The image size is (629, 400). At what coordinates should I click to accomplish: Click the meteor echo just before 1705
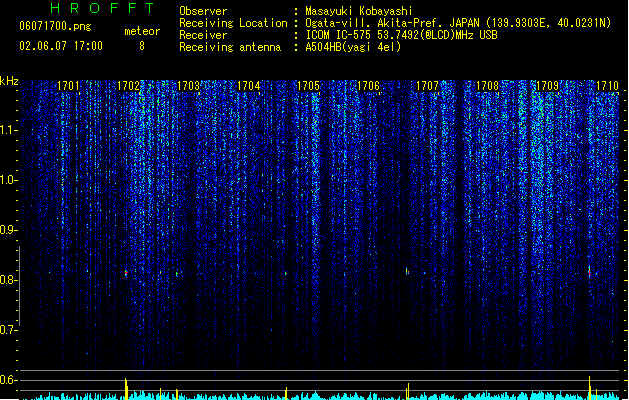tap(286, 274)
